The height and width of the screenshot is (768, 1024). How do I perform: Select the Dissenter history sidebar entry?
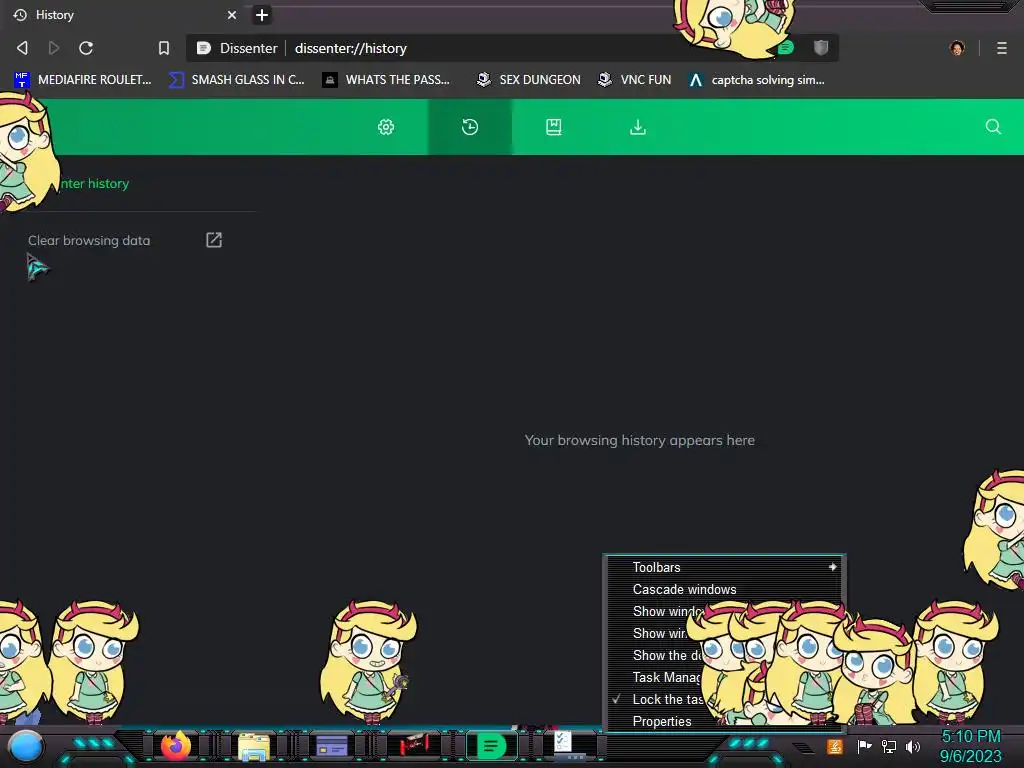coord(95,184)
